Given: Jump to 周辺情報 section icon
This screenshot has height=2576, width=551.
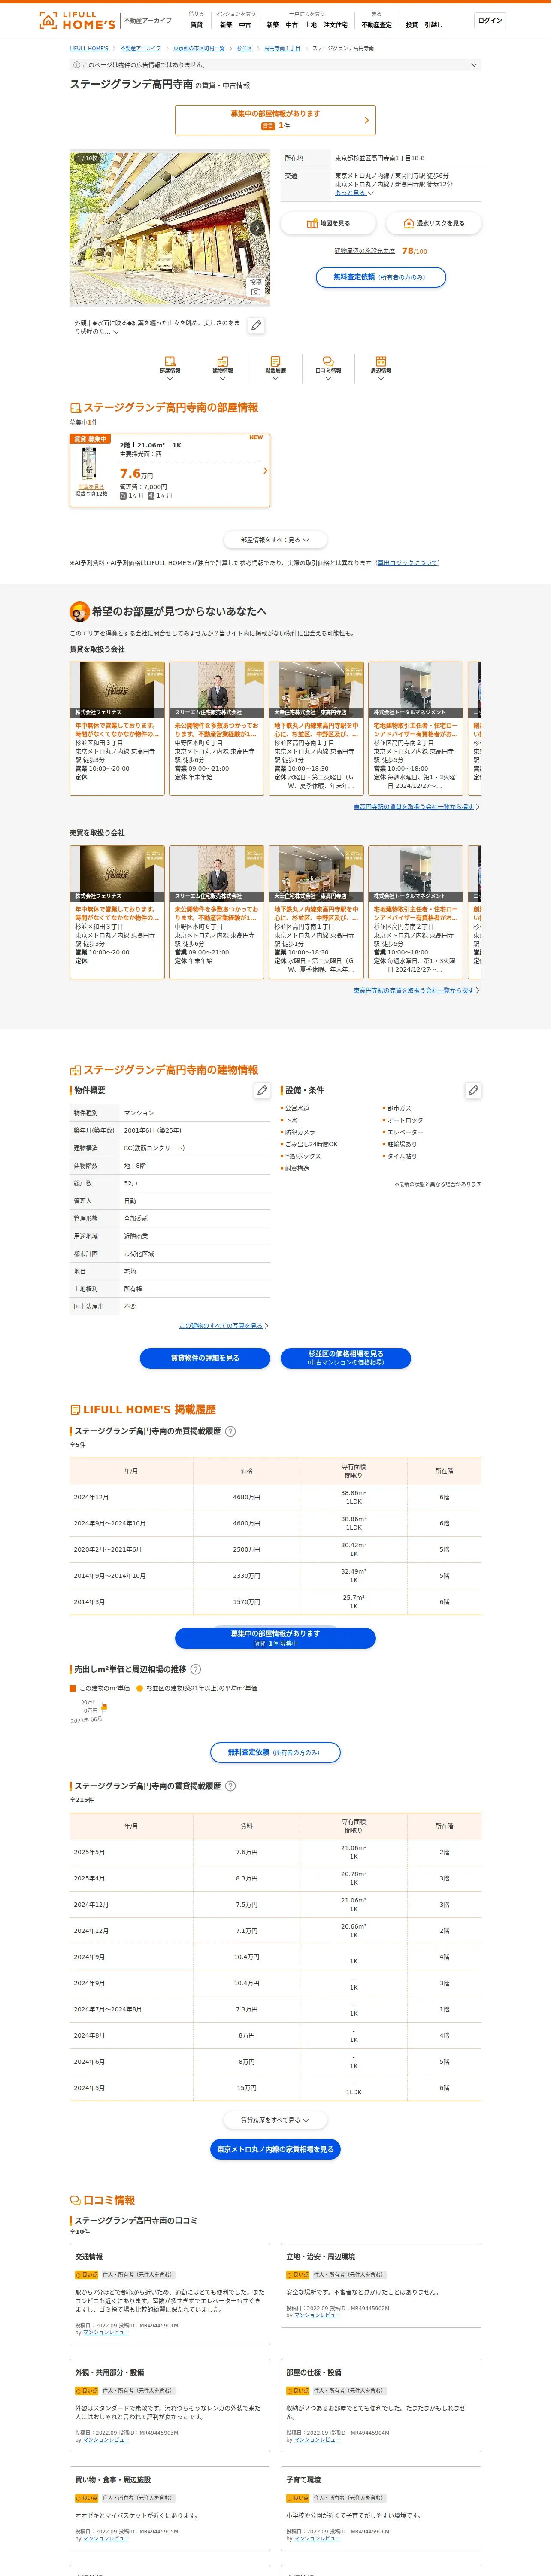Looking at the screenshot, I should [381, 366].
